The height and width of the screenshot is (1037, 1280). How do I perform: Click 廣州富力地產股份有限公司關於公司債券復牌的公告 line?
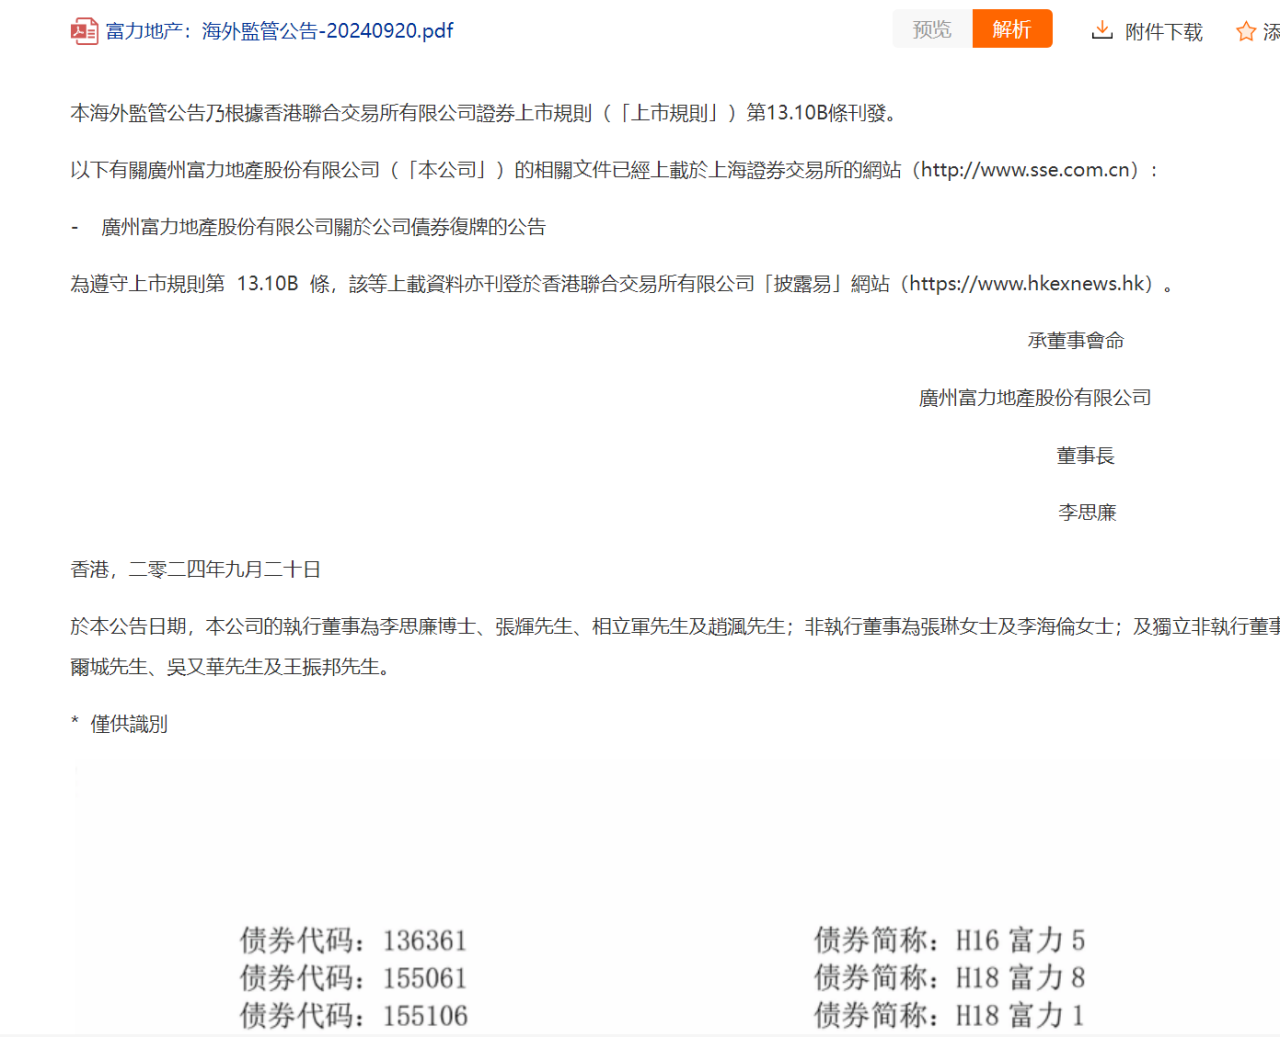click(x=323, y=227)
